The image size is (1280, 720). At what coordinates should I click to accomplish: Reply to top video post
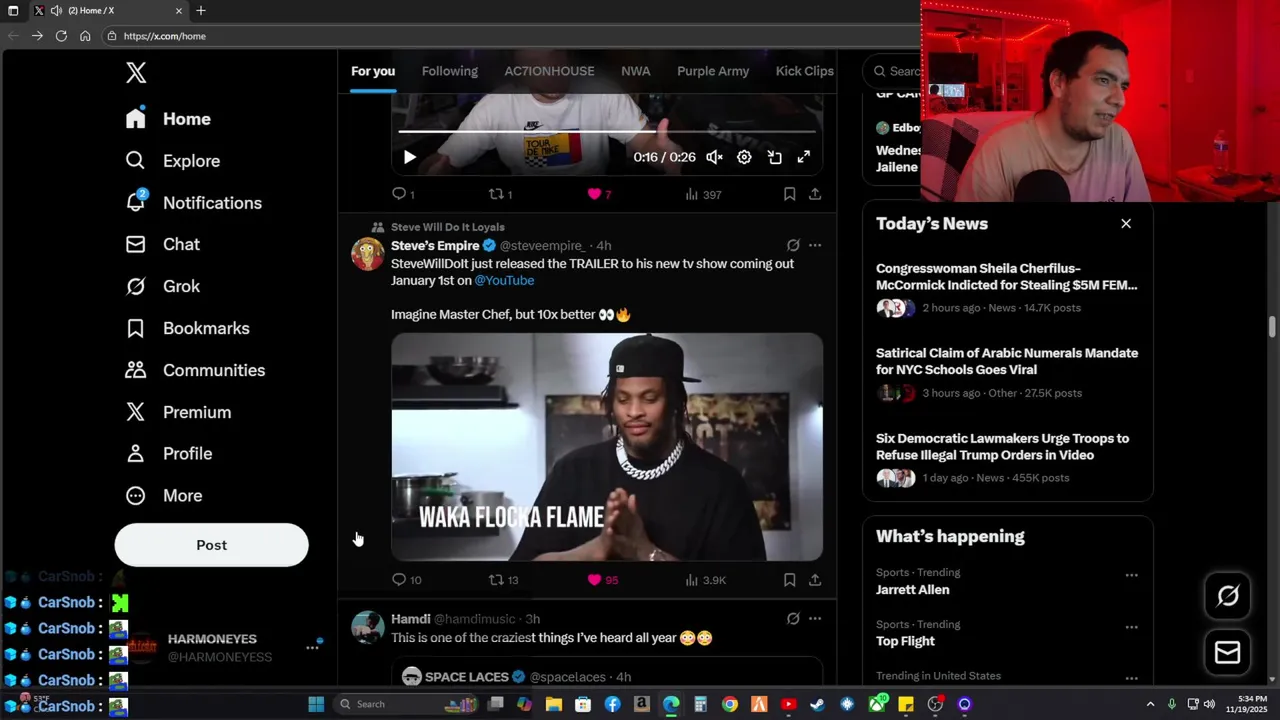click(x=403, y=194)
